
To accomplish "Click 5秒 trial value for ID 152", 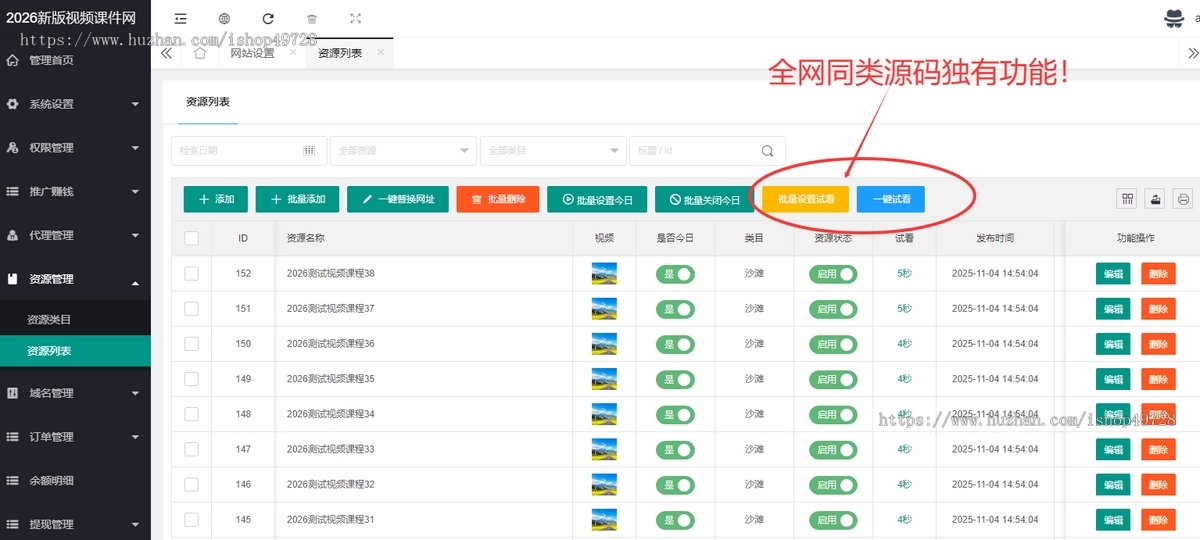I will click(x=904, y=273).
